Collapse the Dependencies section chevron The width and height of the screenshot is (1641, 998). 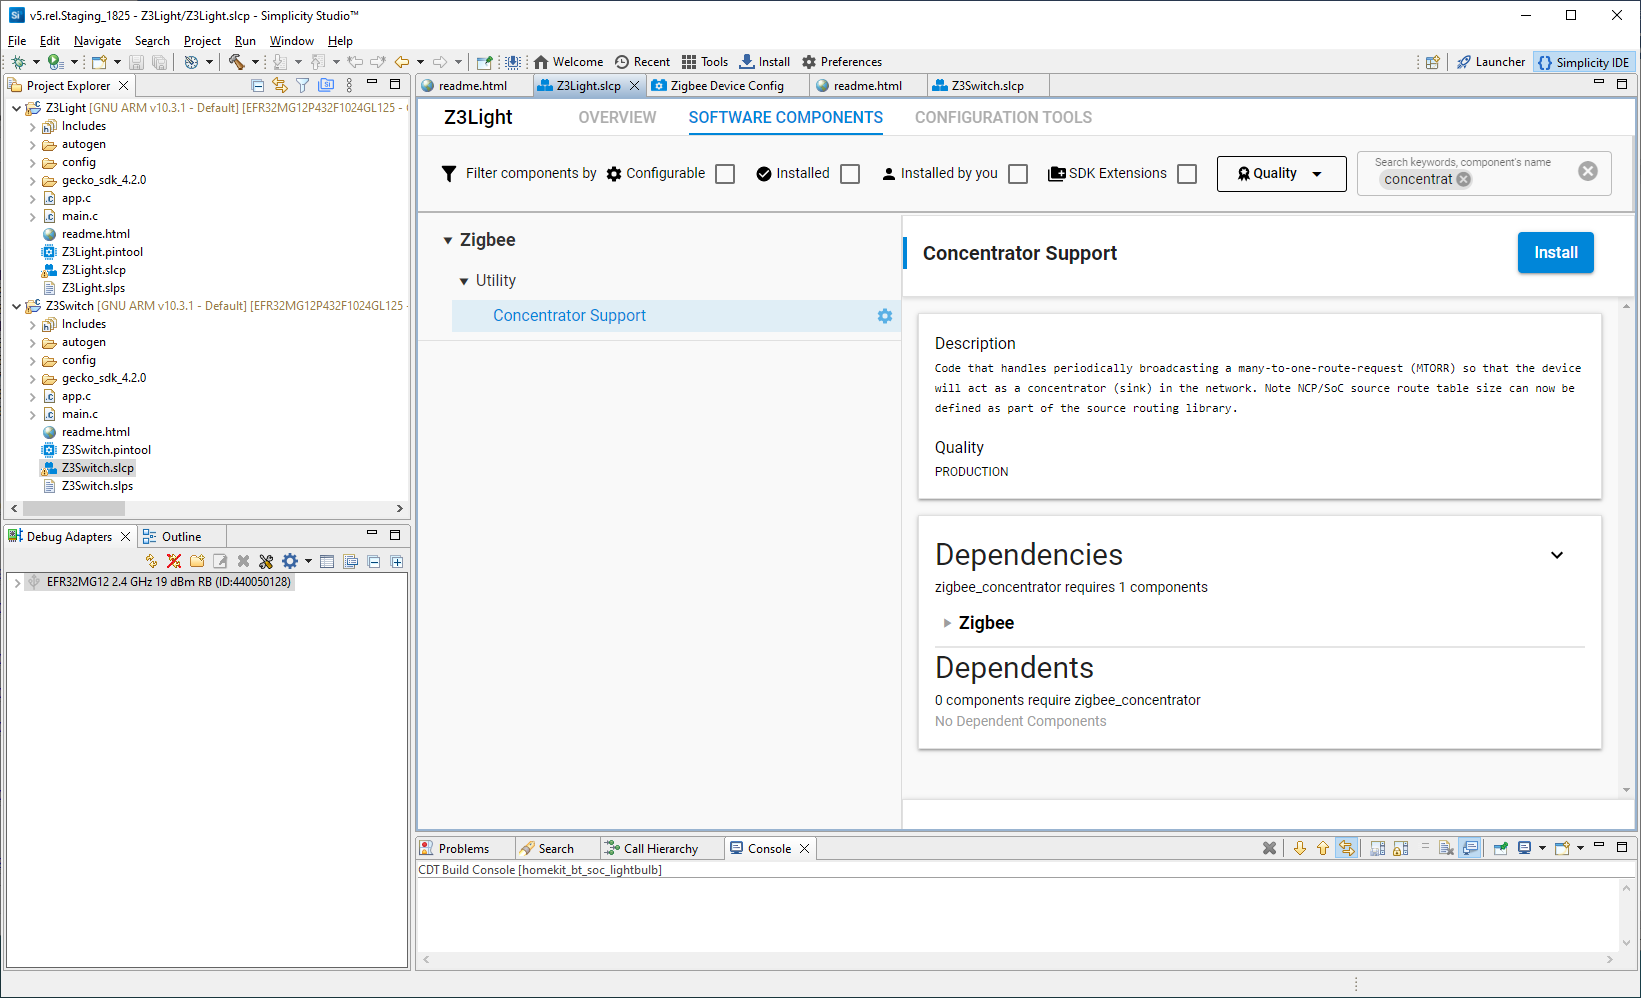(x=1556, y=555)
